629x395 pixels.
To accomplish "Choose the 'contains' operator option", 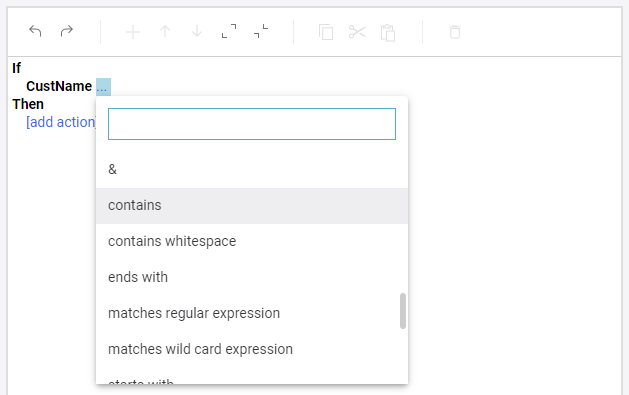I will point(252,206).
